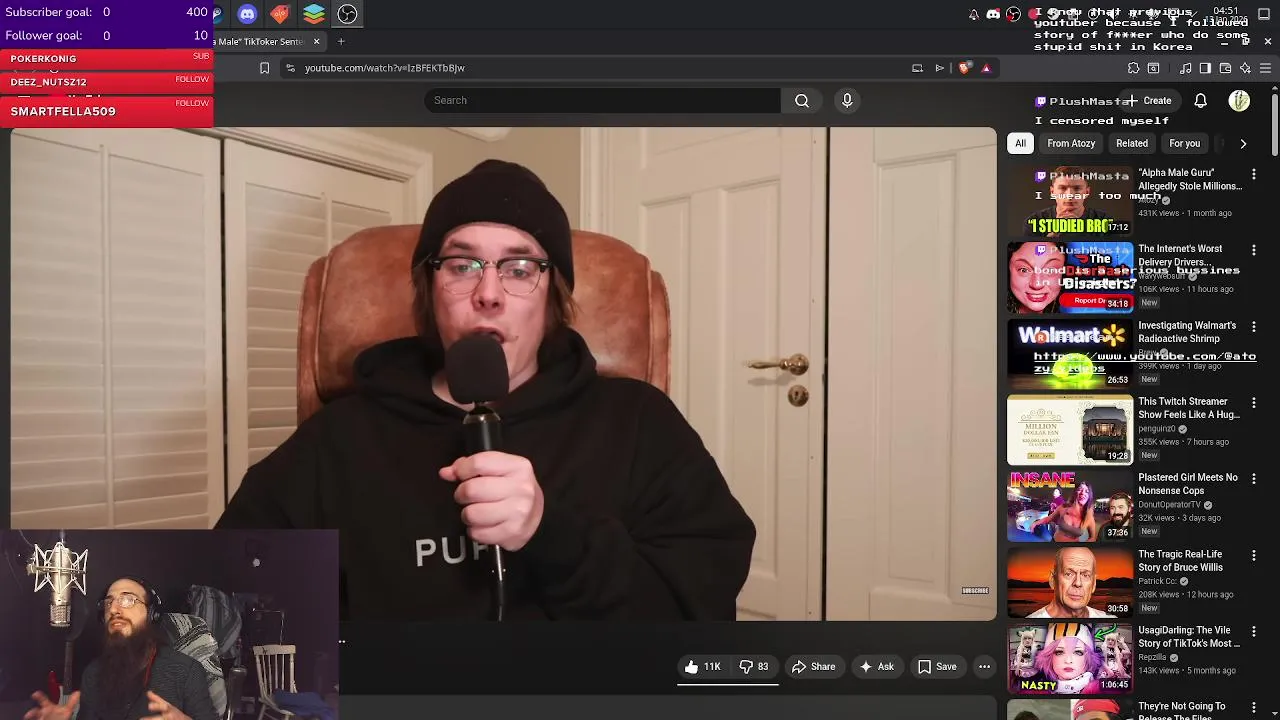The height and width of the screenshot is (720, 1280).
Task: Open options menu for Plastered Girl Meets video
Action: click(x=1254, y=479)
